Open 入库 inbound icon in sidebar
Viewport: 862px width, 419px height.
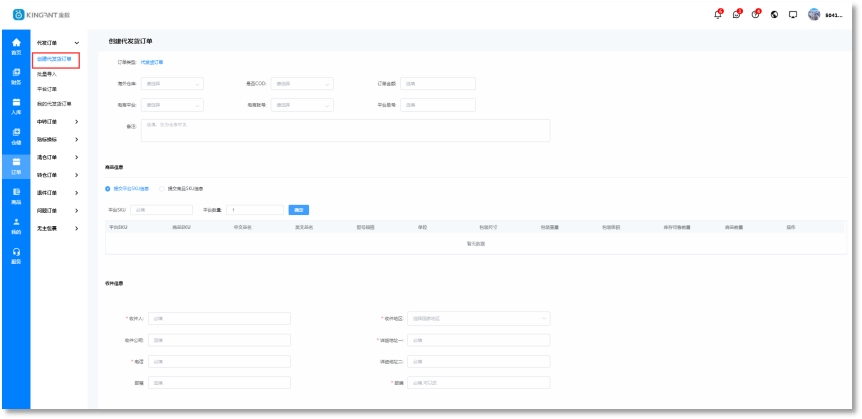click(x=16, y=106)
